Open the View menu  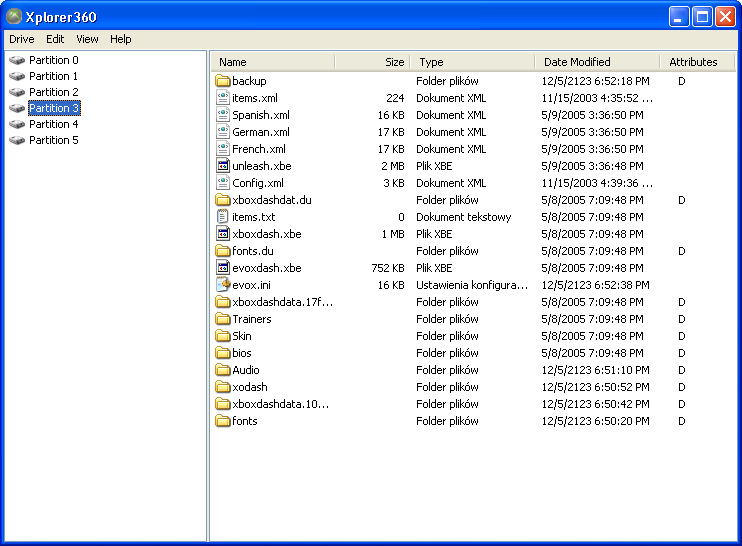(x=87, y=39)
